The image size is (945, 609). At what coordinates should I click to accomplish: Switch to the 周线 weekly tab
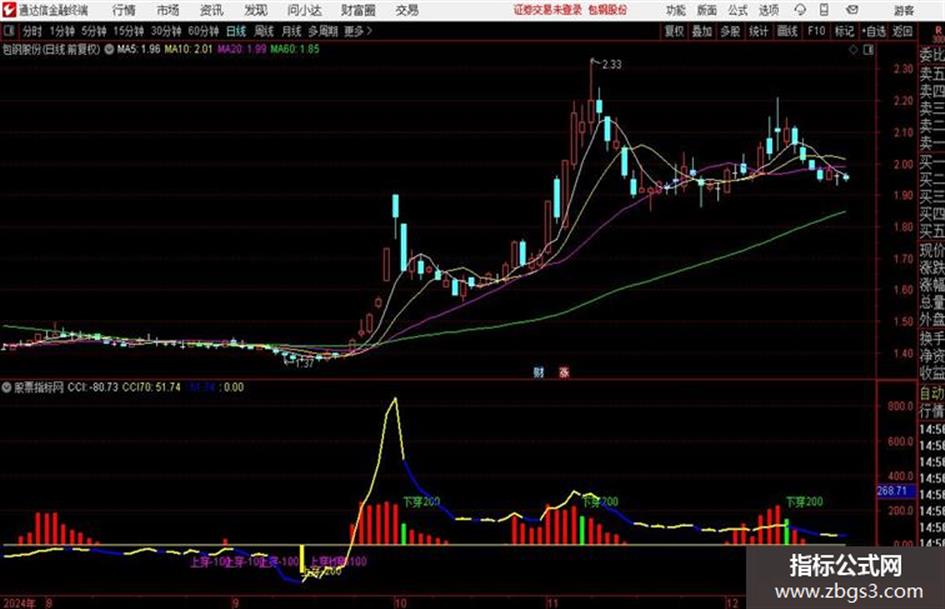coord(264,31)
